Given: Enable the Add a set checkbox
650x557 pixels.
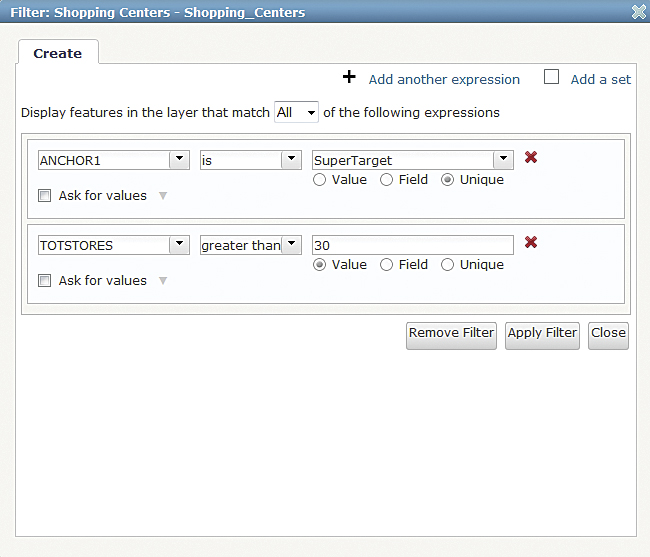Looking at the screenshot, I should click(x=551, y=77).
